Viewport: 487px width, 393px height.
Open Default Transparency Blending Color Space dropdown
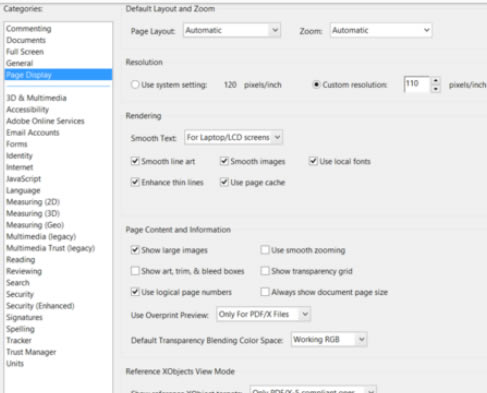point(329,340)
